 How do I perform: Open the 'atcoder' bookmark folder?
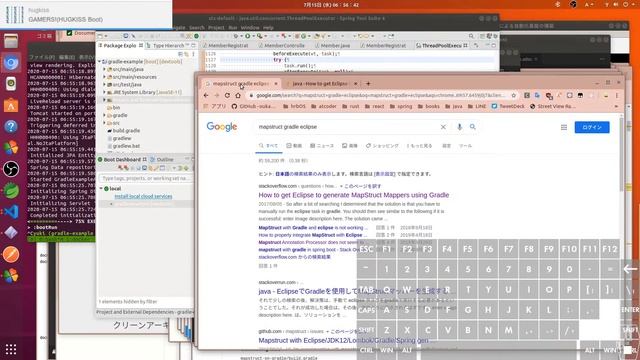(x=324, y=106)
